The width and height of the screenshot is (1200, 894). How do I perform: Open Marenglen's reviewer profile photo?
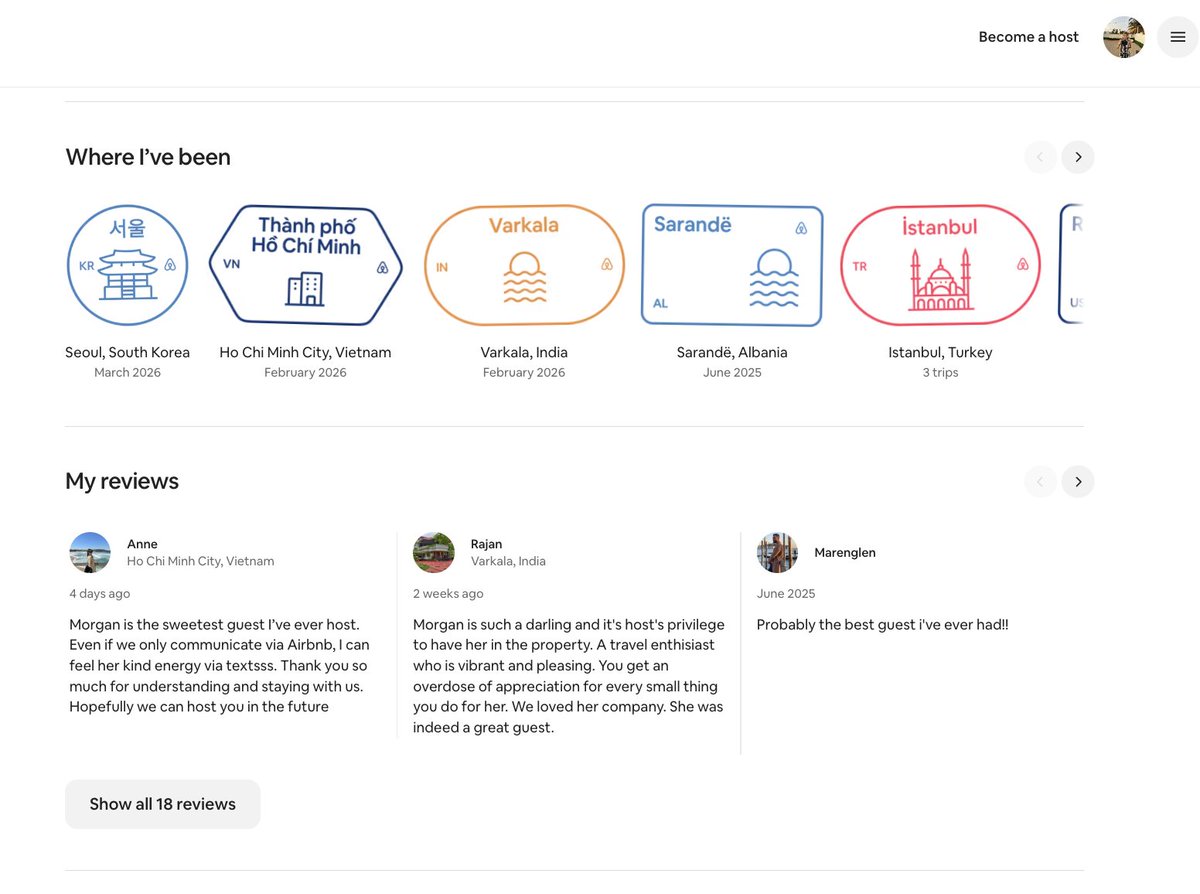[x=777, y=552]
